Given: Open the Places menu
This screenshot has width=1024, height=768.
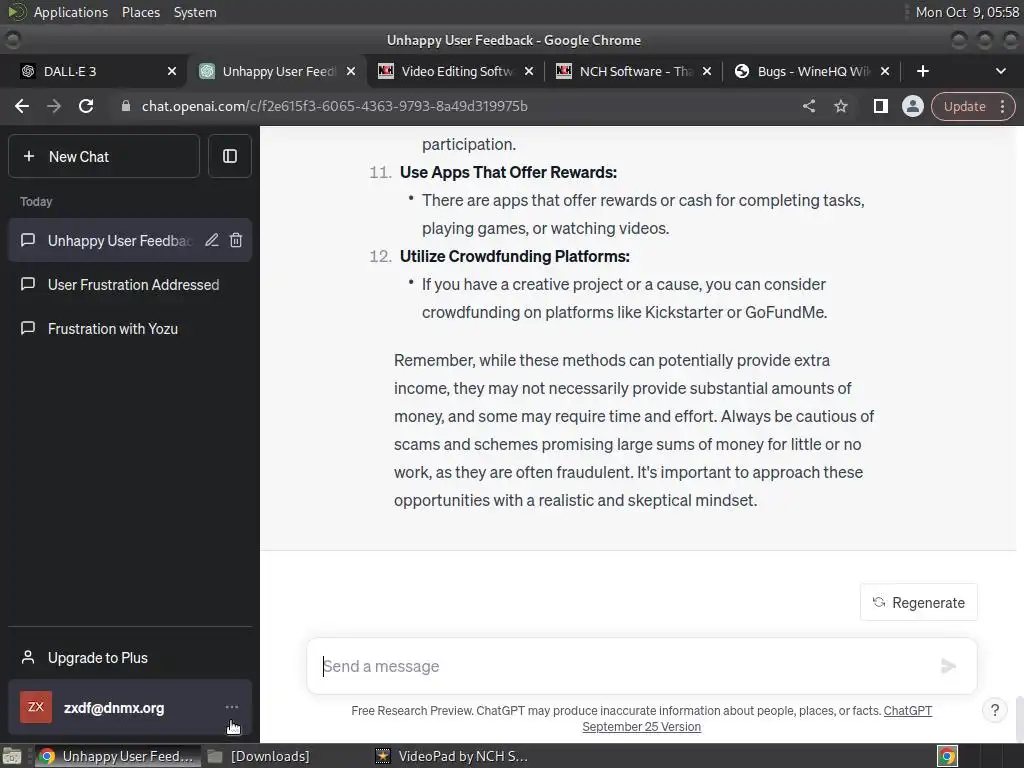Looking at the screenshot, I should (141, 12).
